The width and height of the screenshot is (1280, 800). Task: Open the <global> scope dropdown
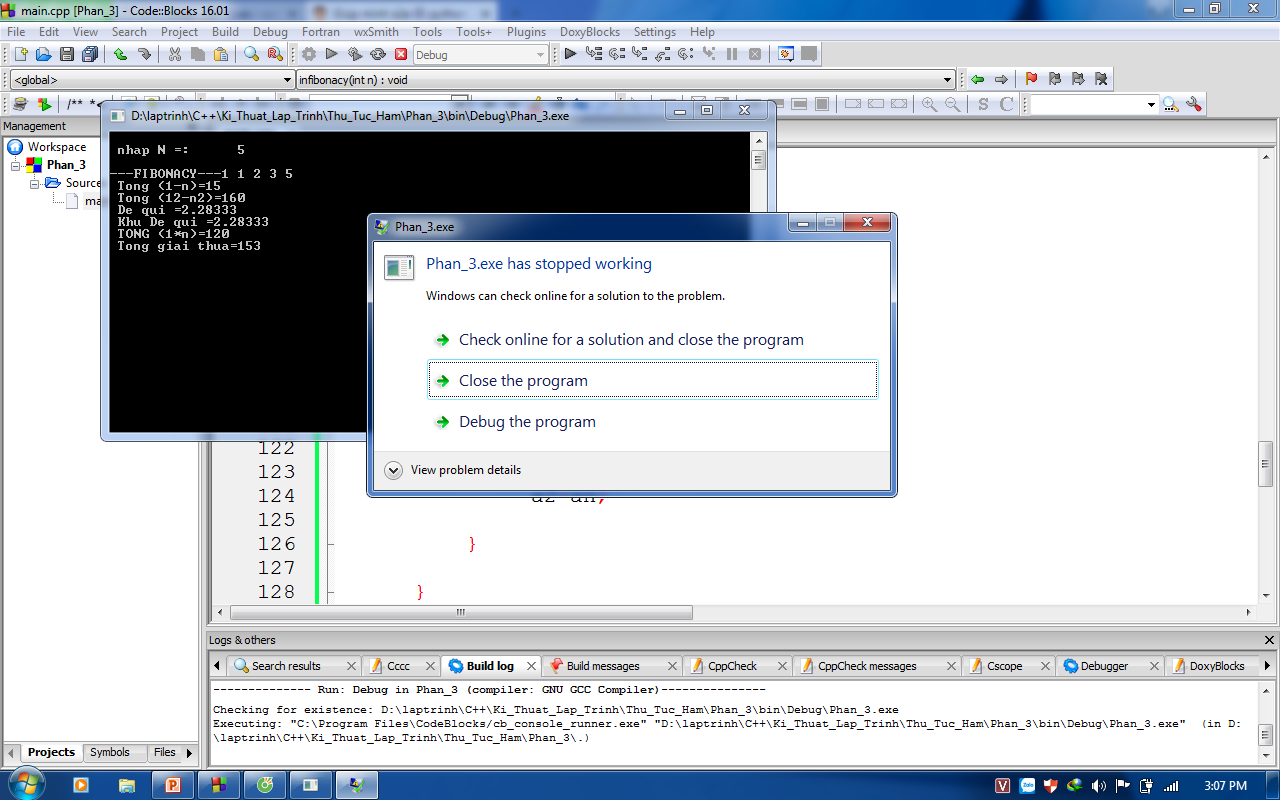[287, 80]
